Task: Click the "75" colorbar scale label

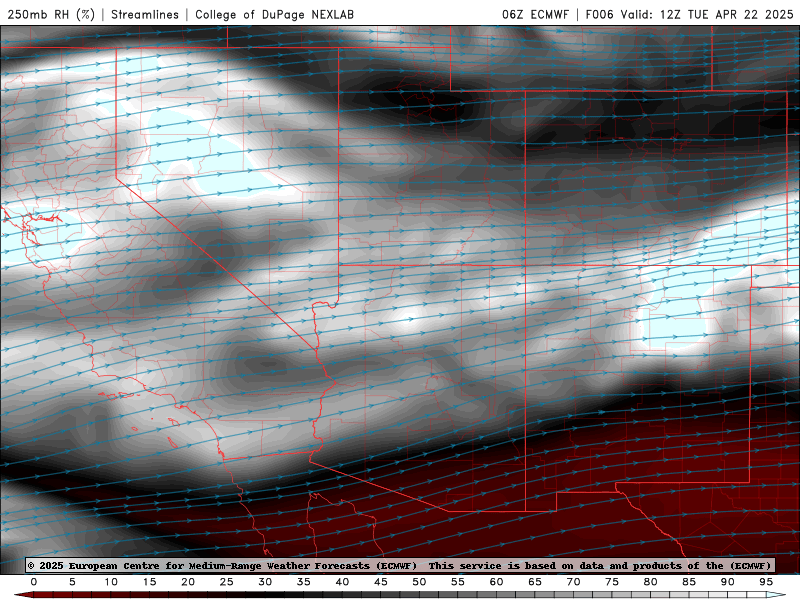Action: pyautogui.click(x=612, y=582)
